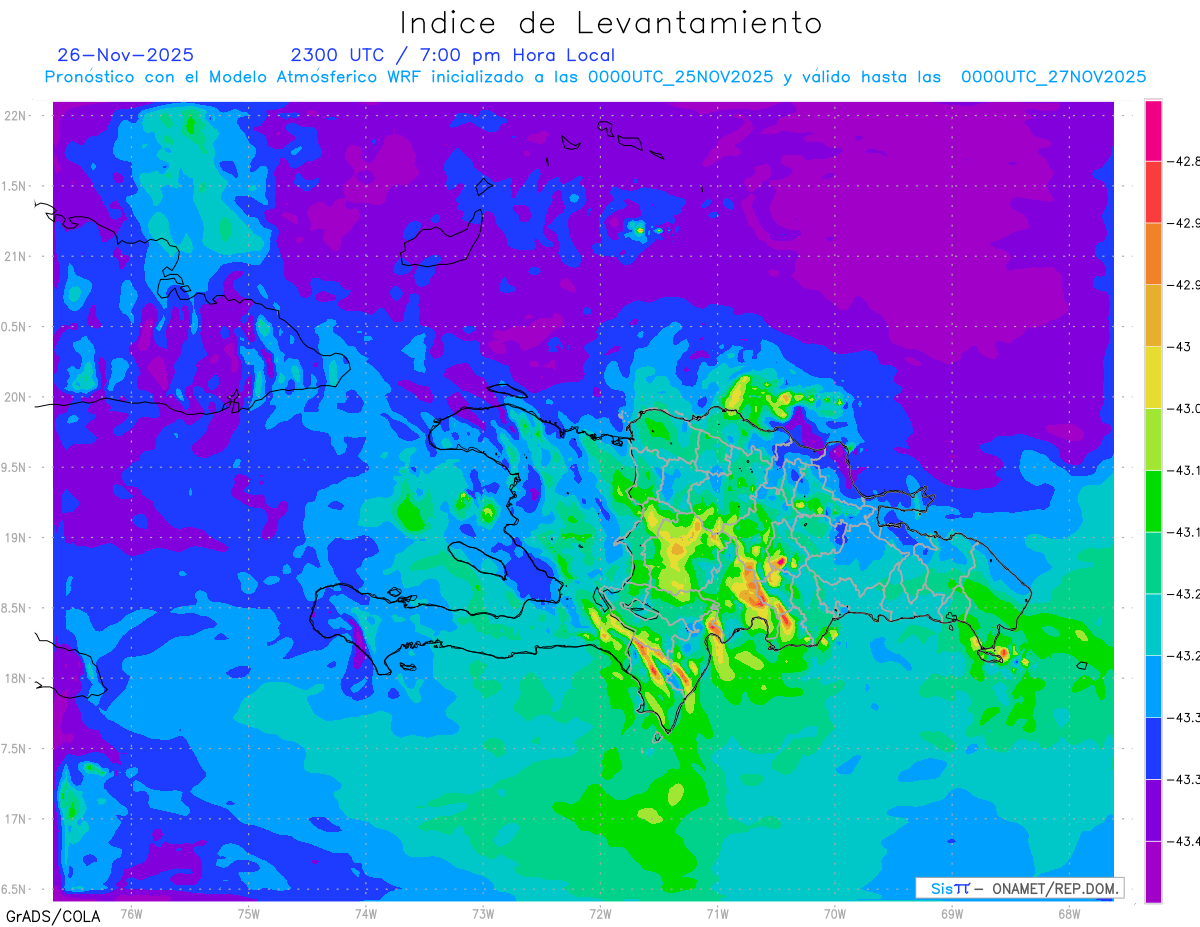1200x927 pixels.
Task: Click the teal-green color scale segment
Action: point(1153,562)
